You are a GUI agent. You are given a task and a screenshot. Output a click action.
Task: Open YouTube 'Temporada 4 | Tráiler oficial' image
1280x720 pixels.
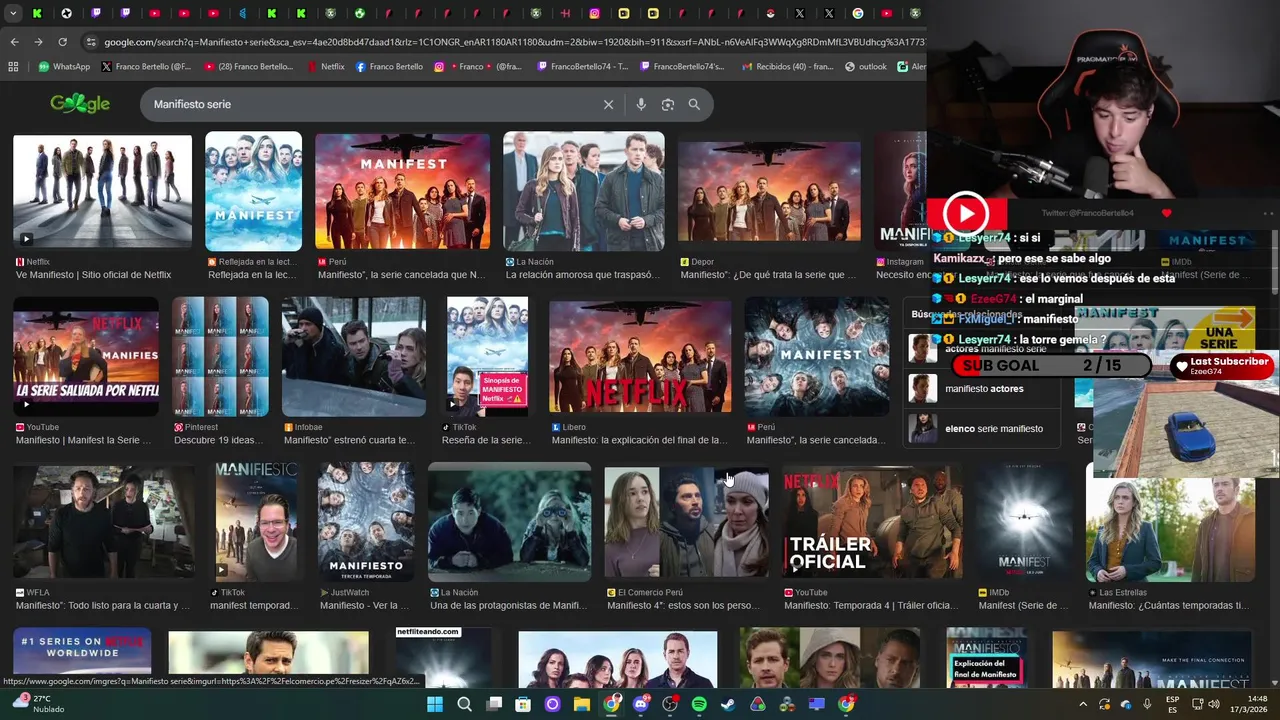click(x=873, y=522)
